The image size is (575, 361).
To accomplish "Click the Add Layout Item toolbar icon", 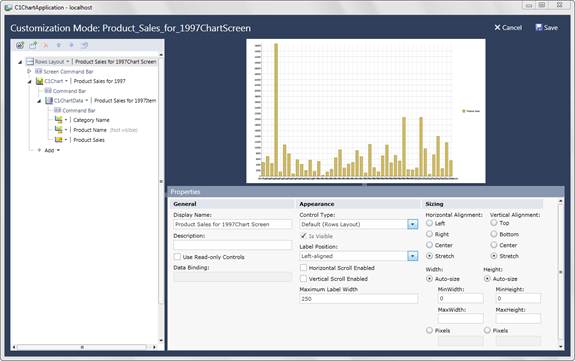I will point(33,45).
